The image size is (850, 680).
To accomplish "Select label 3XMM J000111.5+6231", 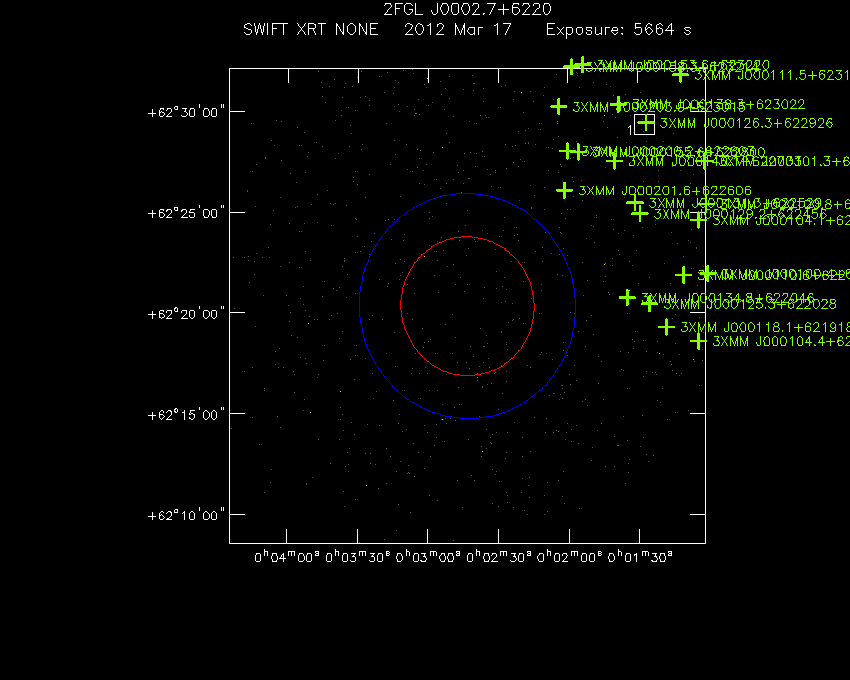I will (x=772, y=75).
